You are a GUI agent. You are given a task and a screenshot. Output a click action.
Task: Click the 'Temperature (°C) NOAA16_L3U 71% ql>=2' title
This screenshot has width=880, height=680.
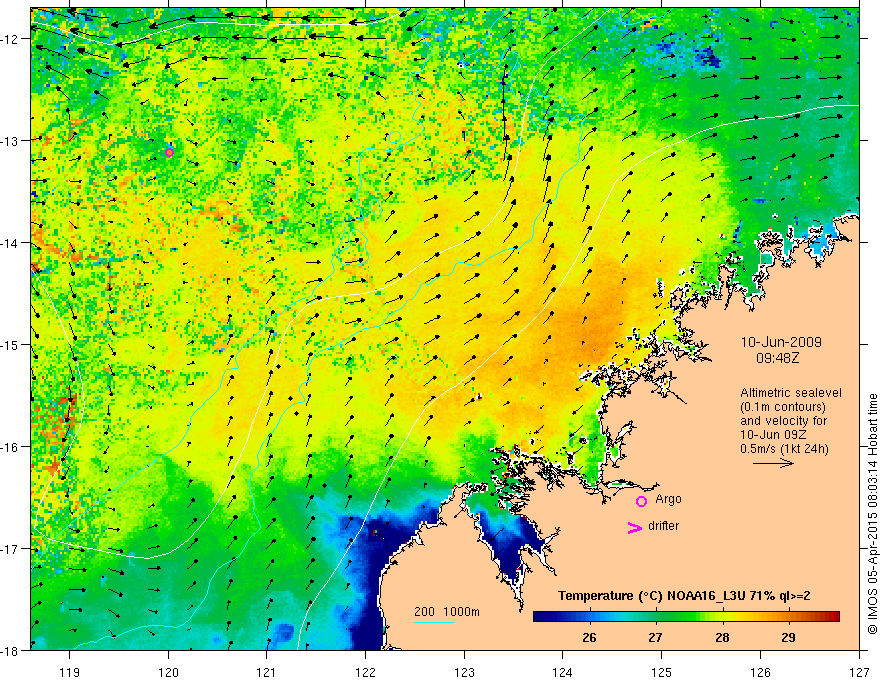684,596
